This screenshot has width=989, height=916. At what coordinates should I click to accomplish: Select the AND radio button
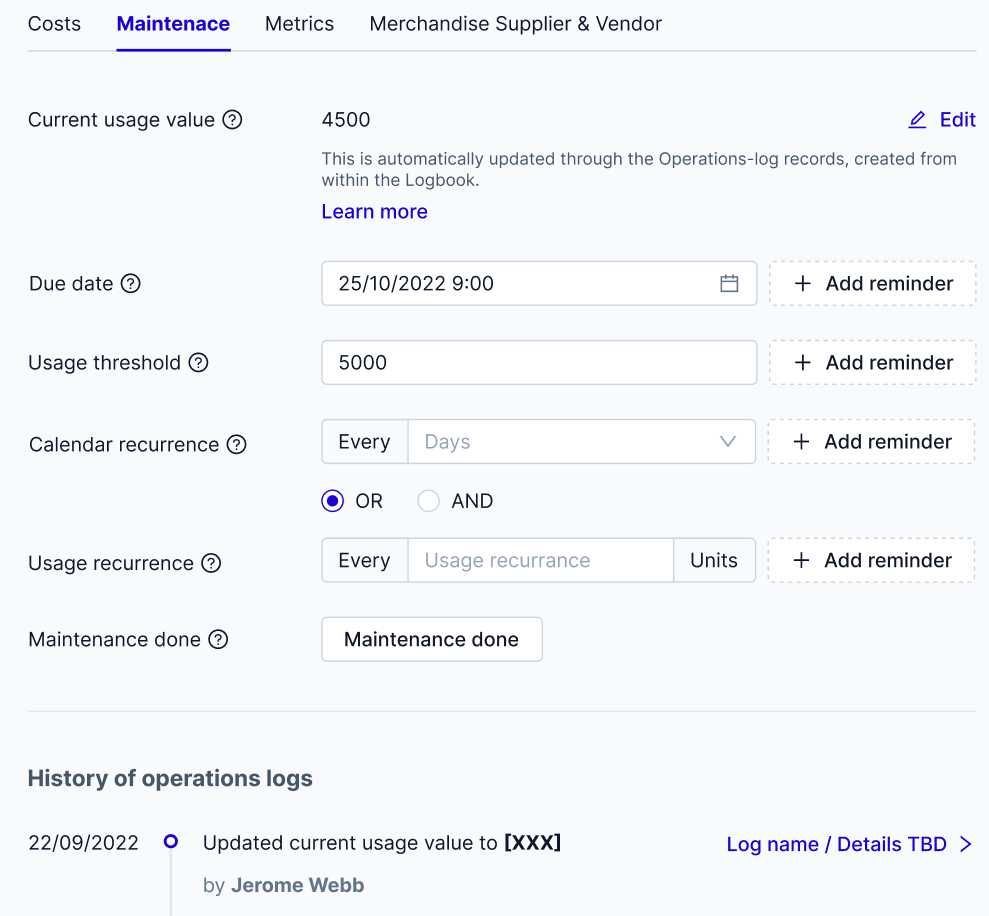coord(429,501)
